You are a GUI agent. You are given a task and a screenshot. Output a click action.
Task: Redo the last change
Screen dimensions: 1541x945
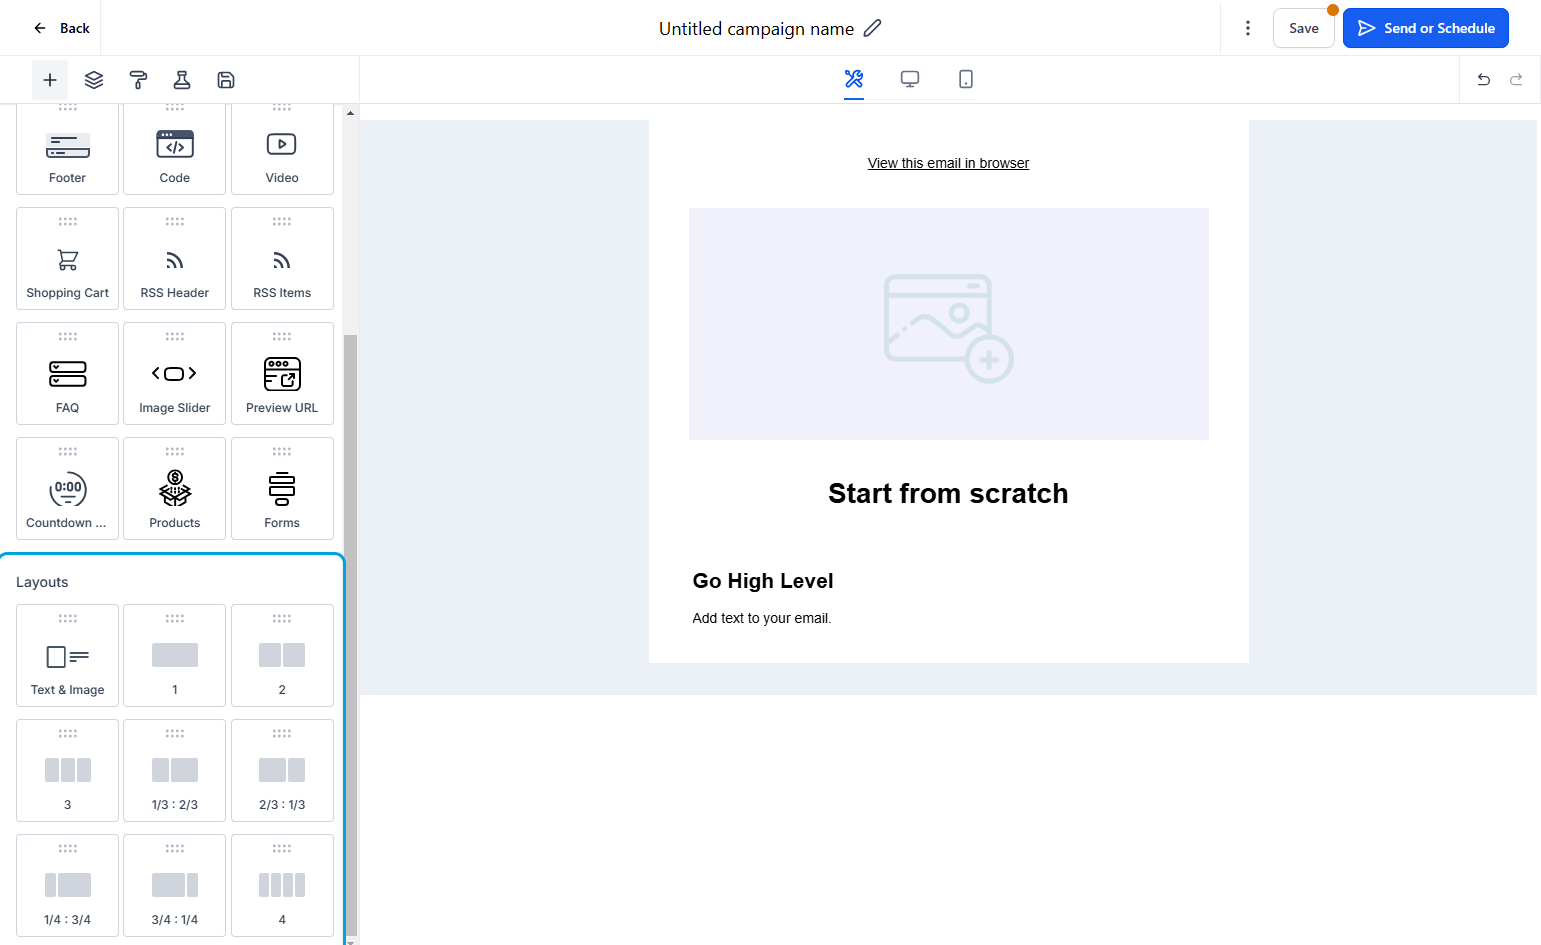tap(1516, 80)
